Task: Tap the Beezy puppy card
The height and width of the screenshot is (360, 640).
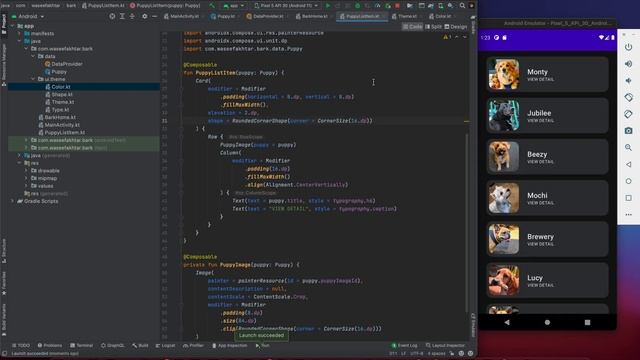Action: pyautogui.click(x=547, y=157)
